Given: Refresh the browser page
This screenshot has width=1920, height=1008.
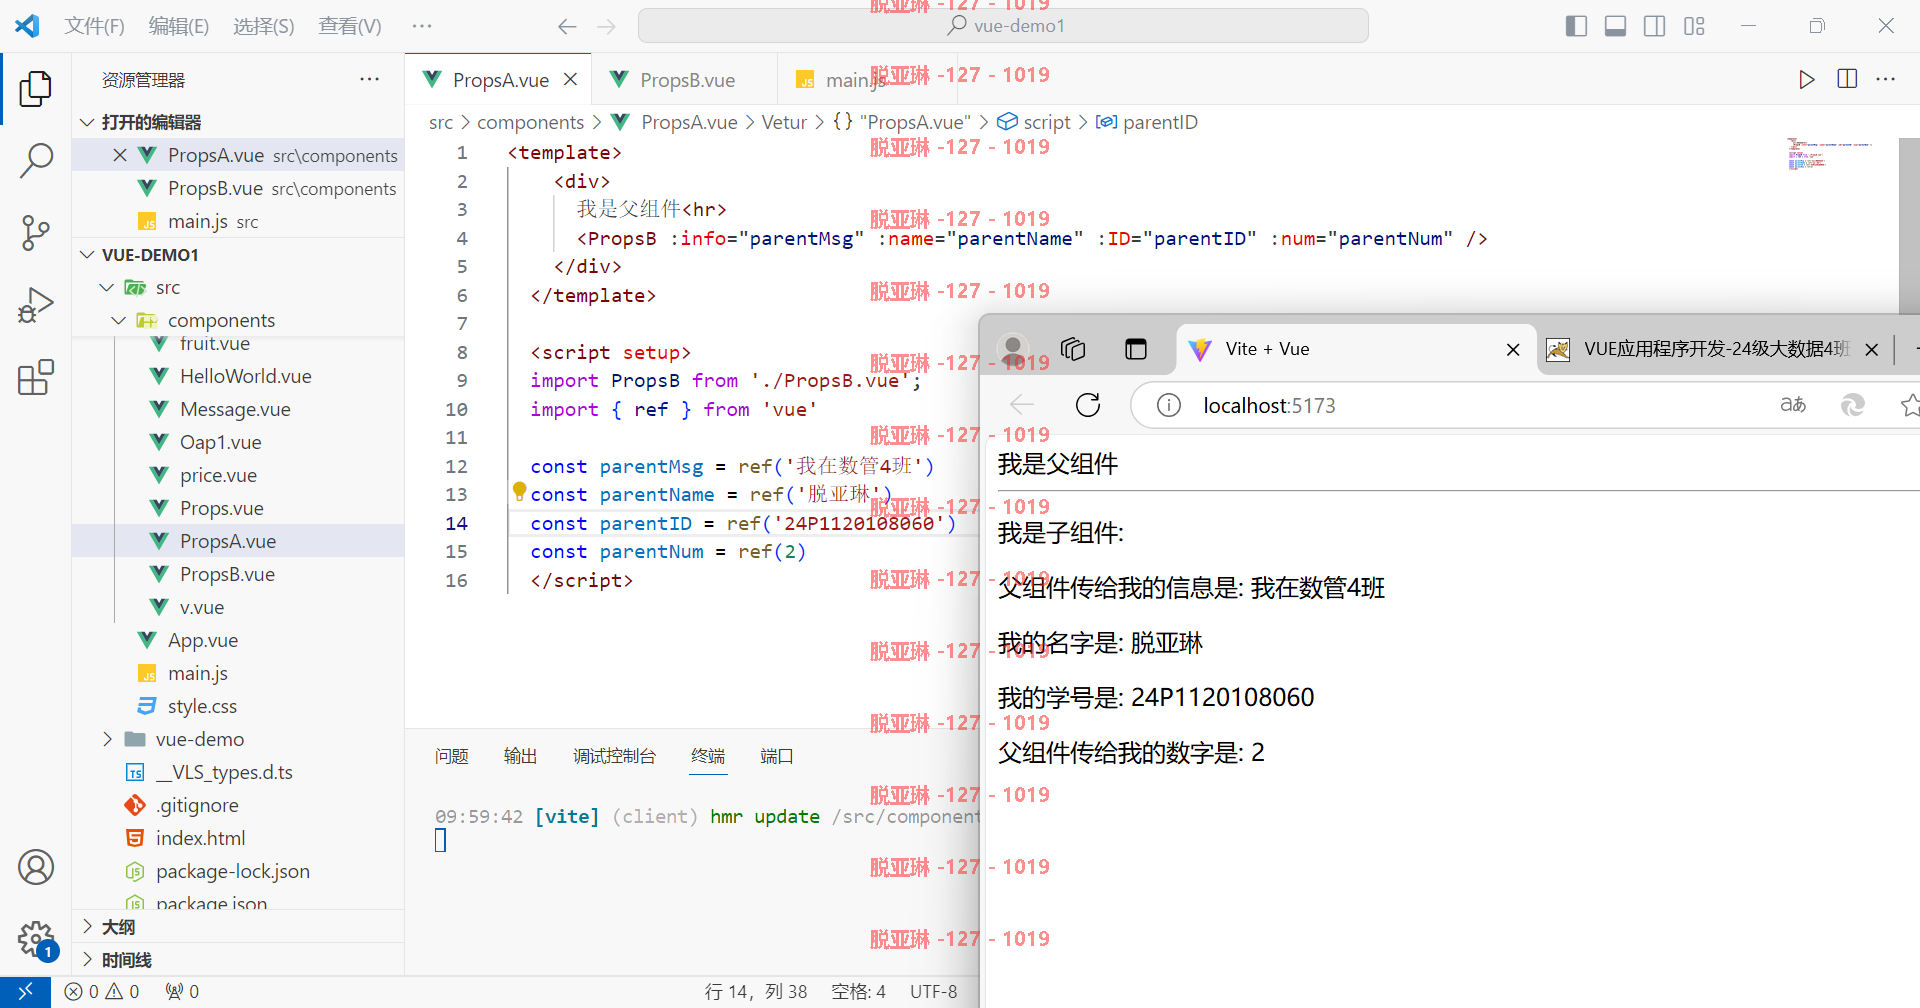Looking at the screenshot, I should pos(1088,405).
